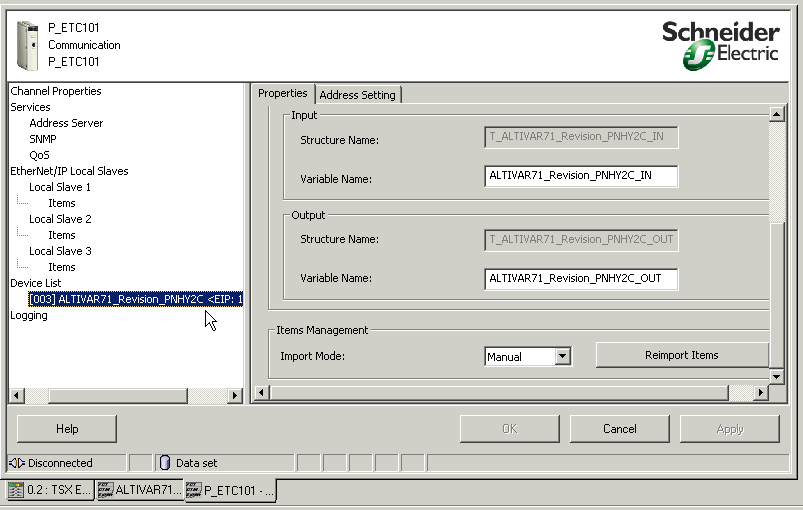The image size is (803, 510).
Task: Click the properties panel scroll right arrow
Action: (x=760, y=393)
